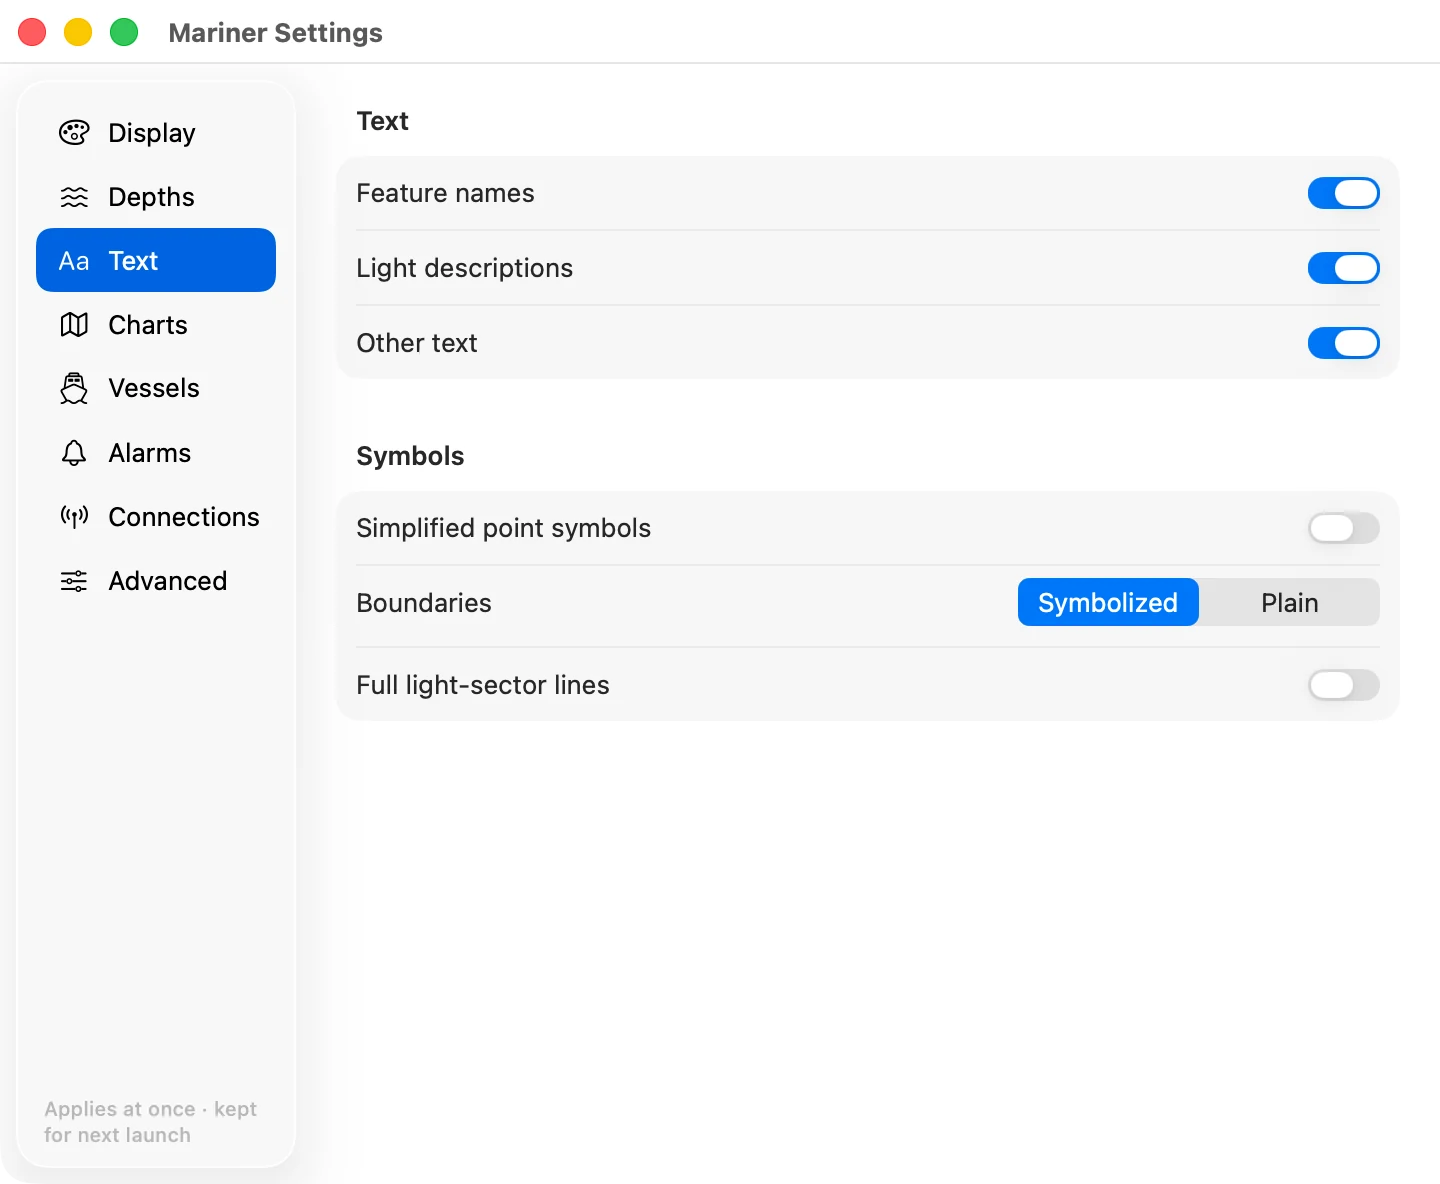
Task: Click the Alarms bell icon
Action: [74, 453]
